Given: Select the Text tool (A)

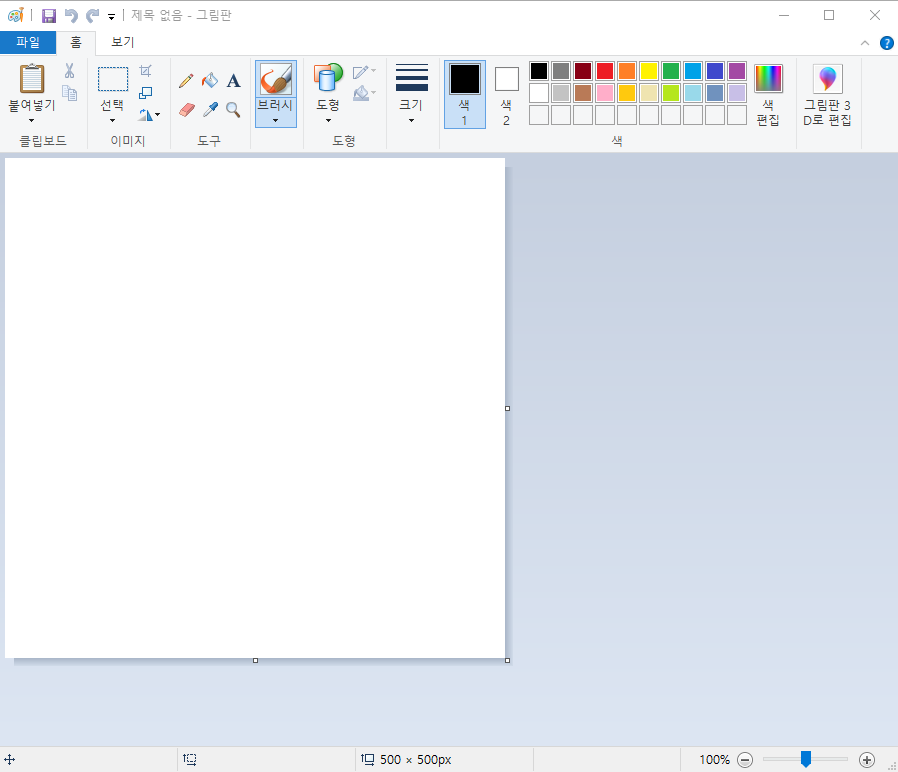Looking at the screenshot, I should pyautogui.click(x=233, y=81).
